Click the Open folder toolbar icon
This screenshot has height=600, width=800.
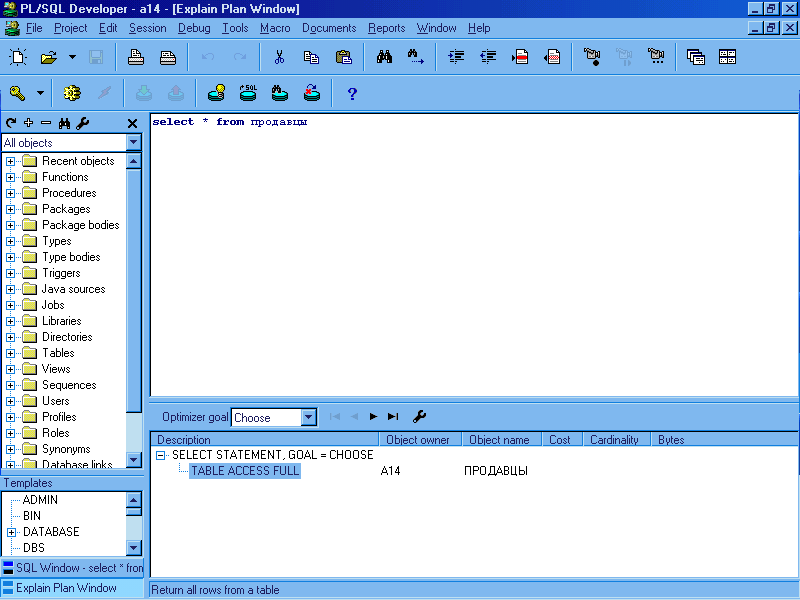click(x=48, y=57)
